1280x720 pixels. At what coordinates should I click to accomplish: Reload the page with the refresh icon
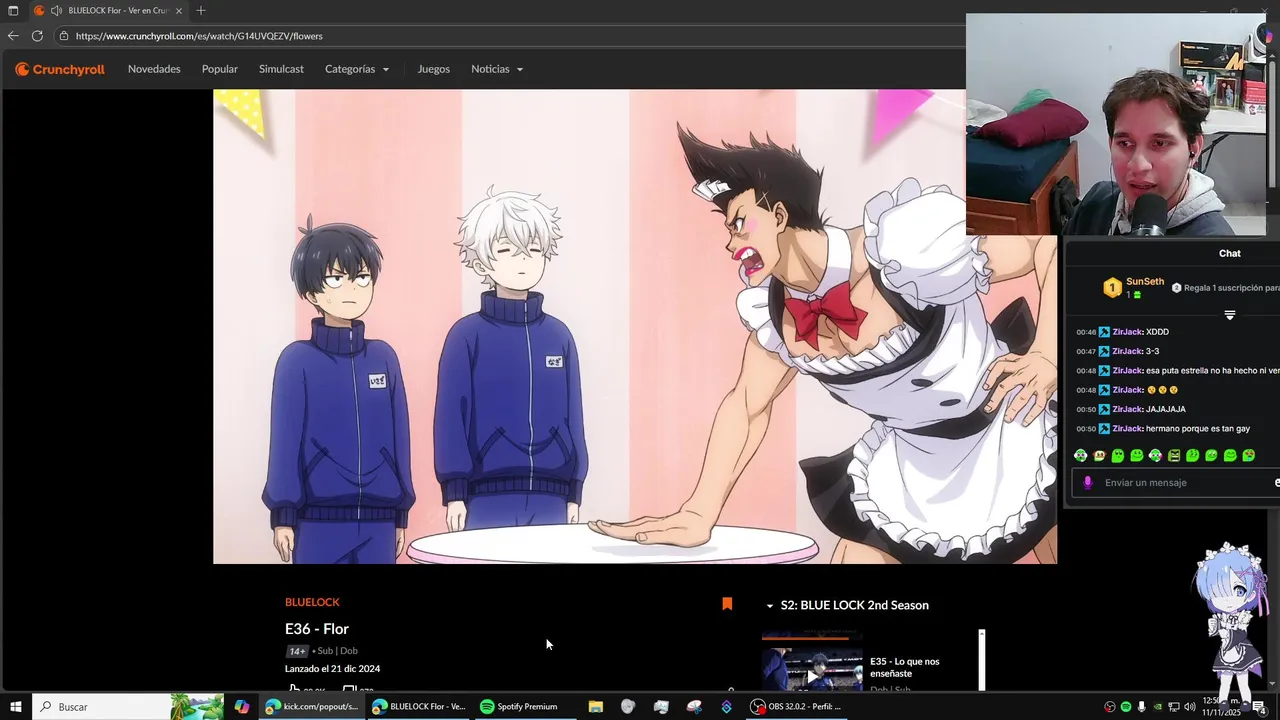coord(37,36)
